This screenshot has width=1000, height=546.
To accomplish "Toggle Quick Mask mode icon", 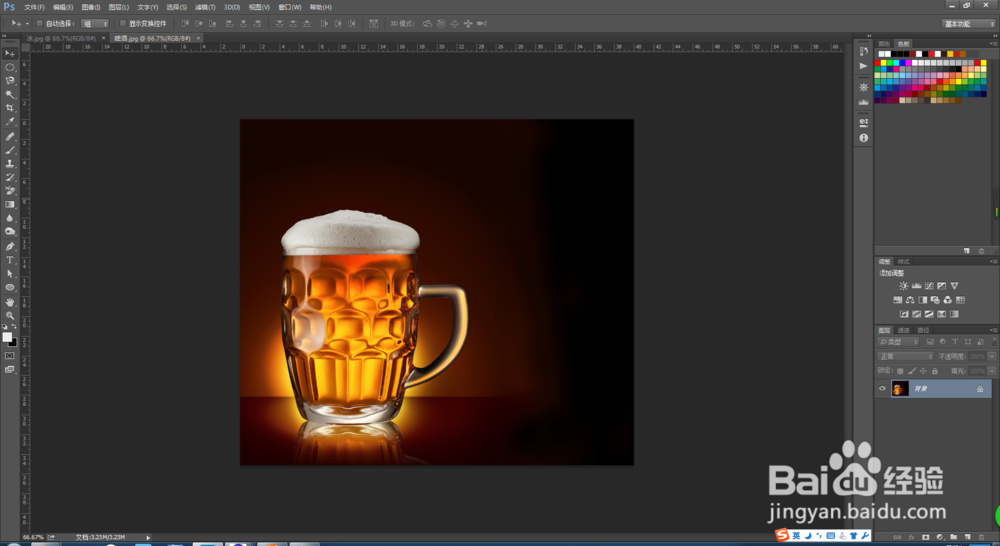I will coord(10,356).
